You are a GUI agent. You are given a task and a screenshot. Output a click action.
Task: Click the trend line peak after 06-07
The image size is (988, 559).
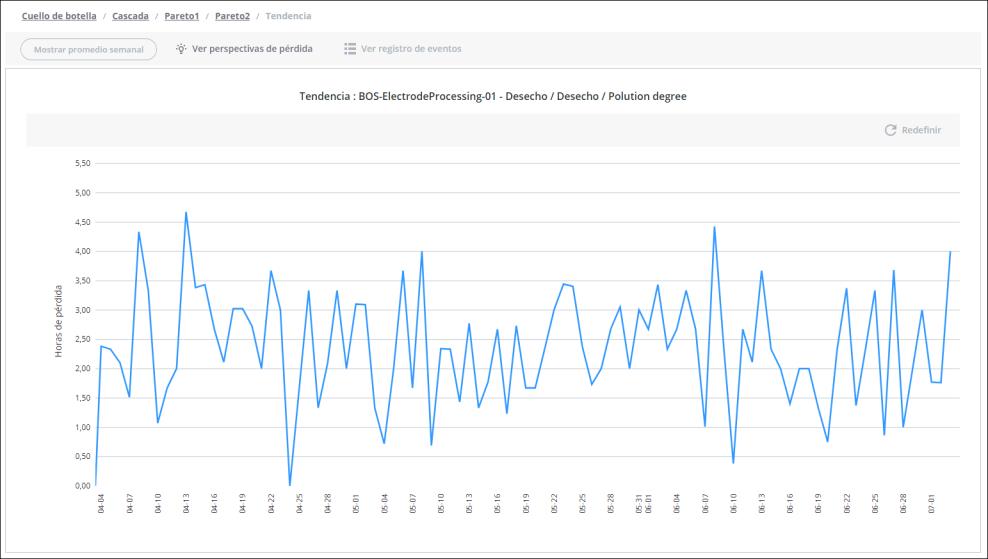tap(715, 227)
